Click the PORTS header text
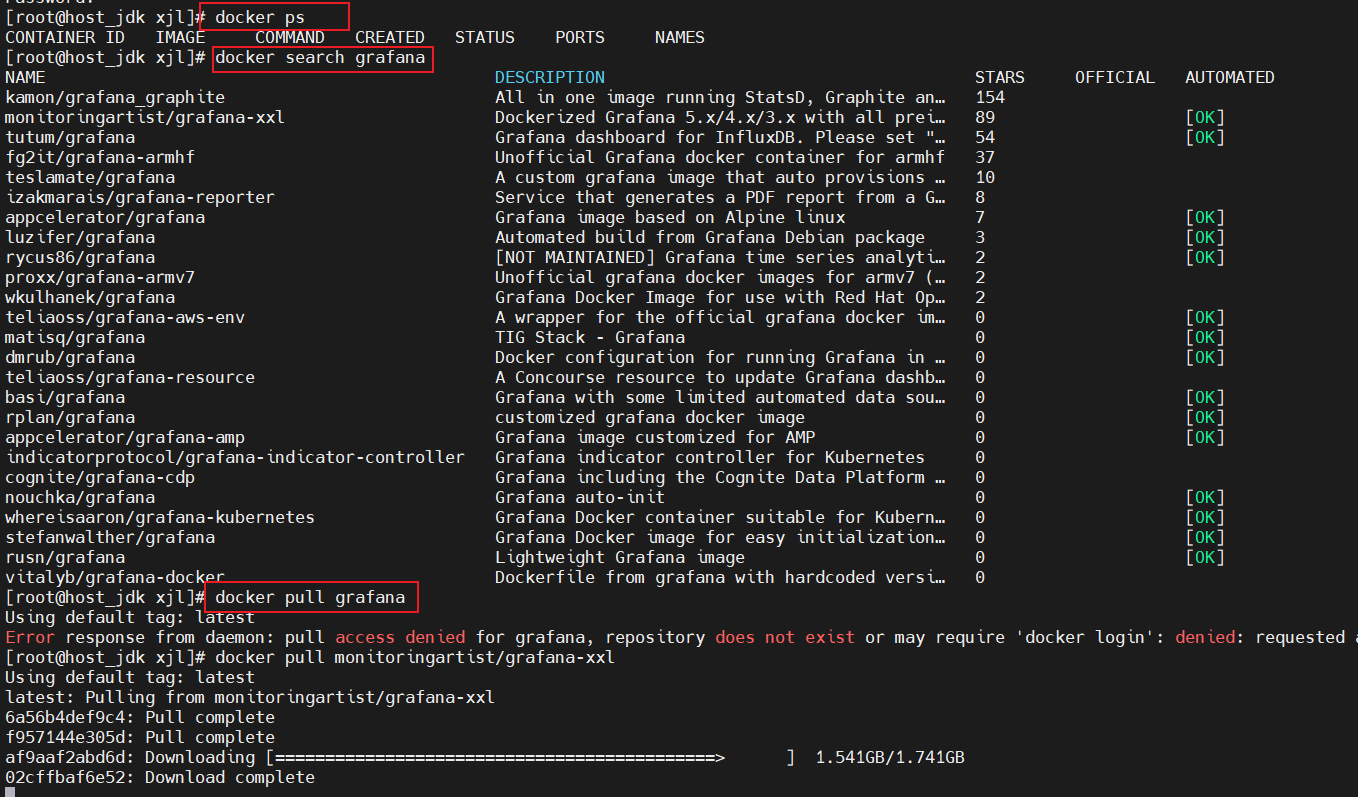This screenshot has height=797, width=1358. (580, 37)
